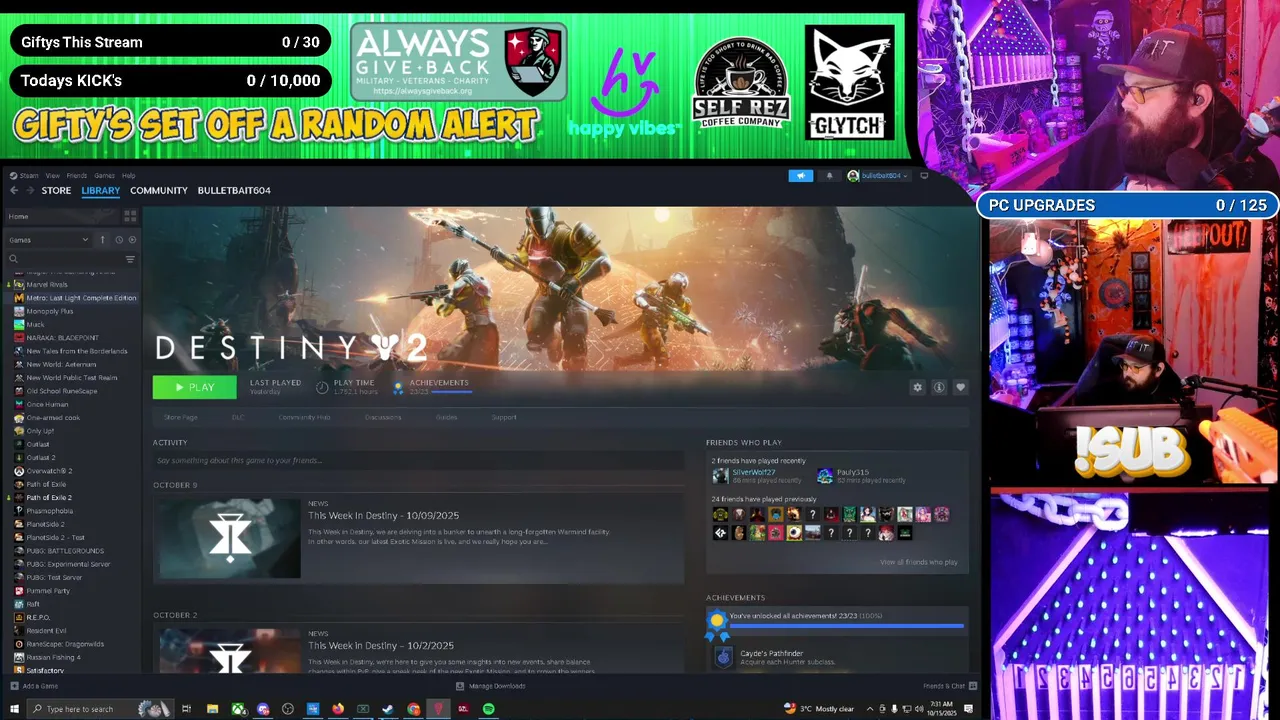
Task: Open the Destiny 2 DLC link
Action: point(238,417)
